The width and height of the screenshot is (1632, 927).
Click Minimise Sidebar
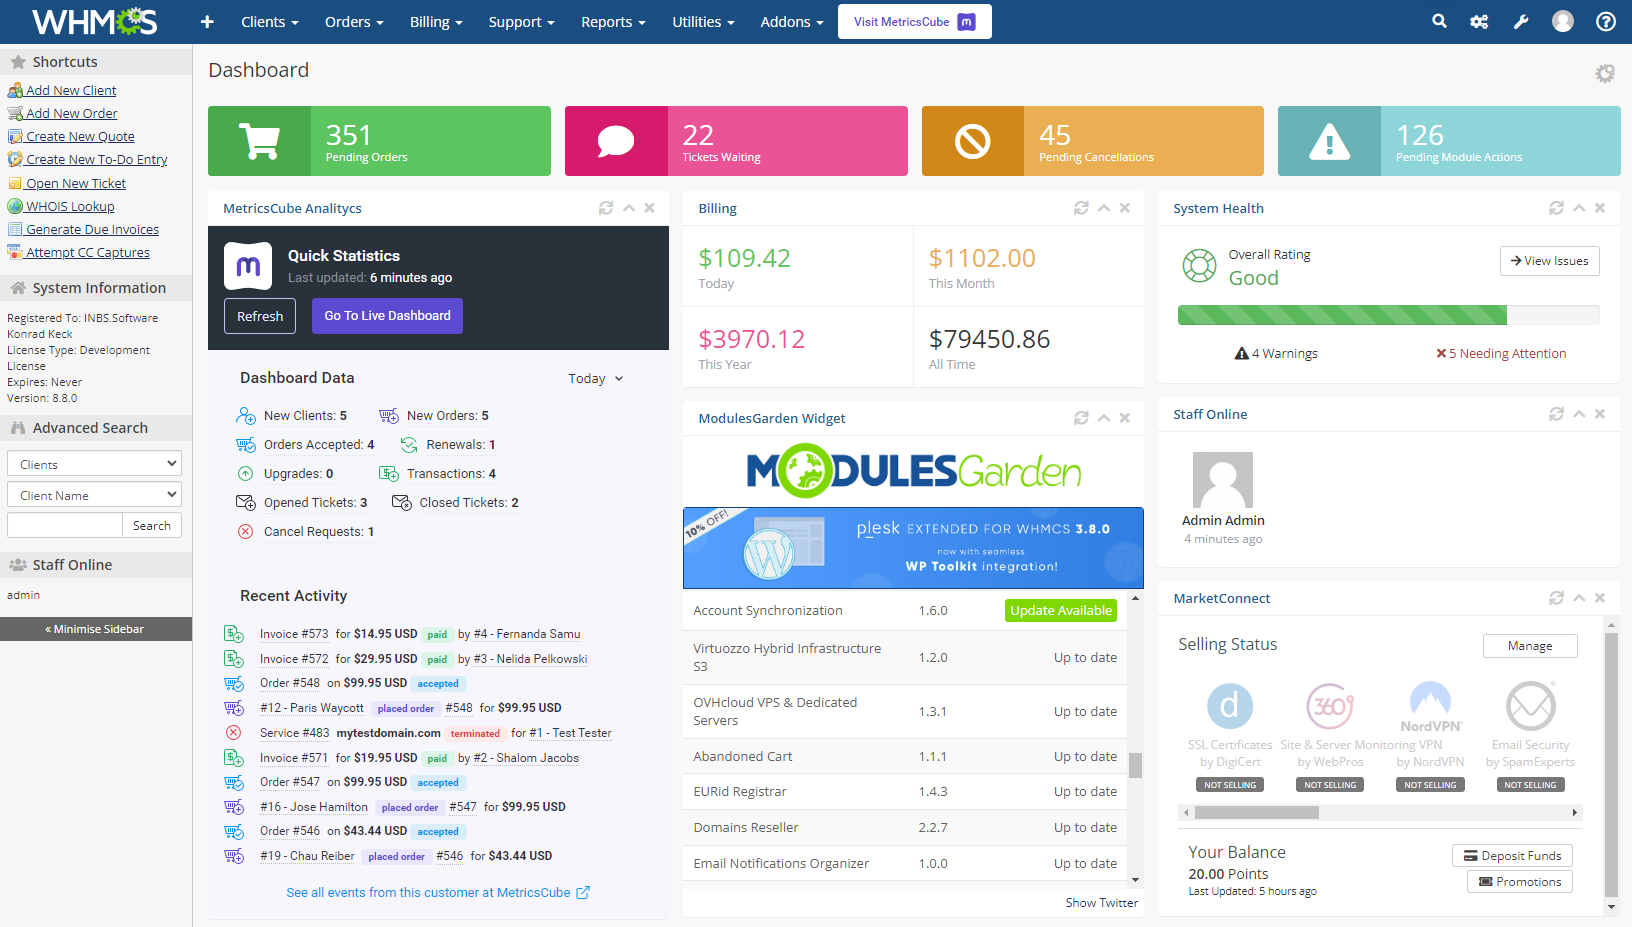click(x=96, y=629)
